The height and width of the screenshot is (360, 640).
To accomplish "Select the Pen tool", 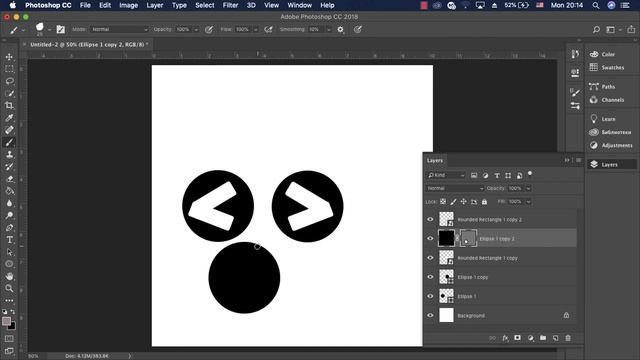I will click(x=9, y=228).
